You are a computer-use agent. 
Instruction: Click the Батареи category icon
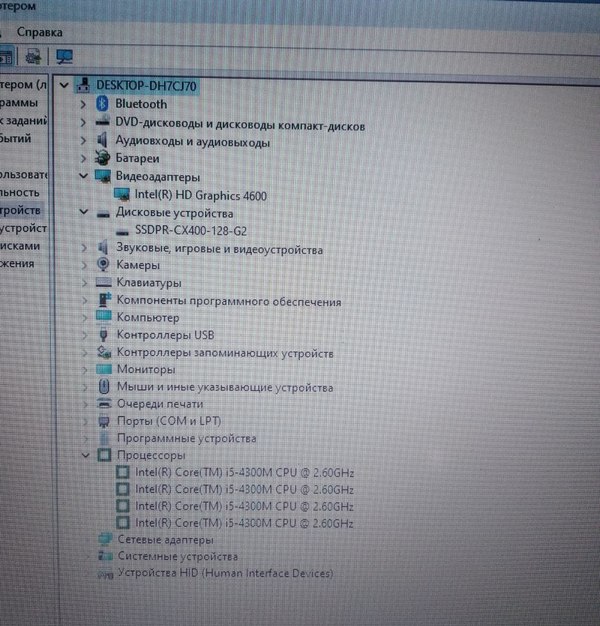coord(102,158)
